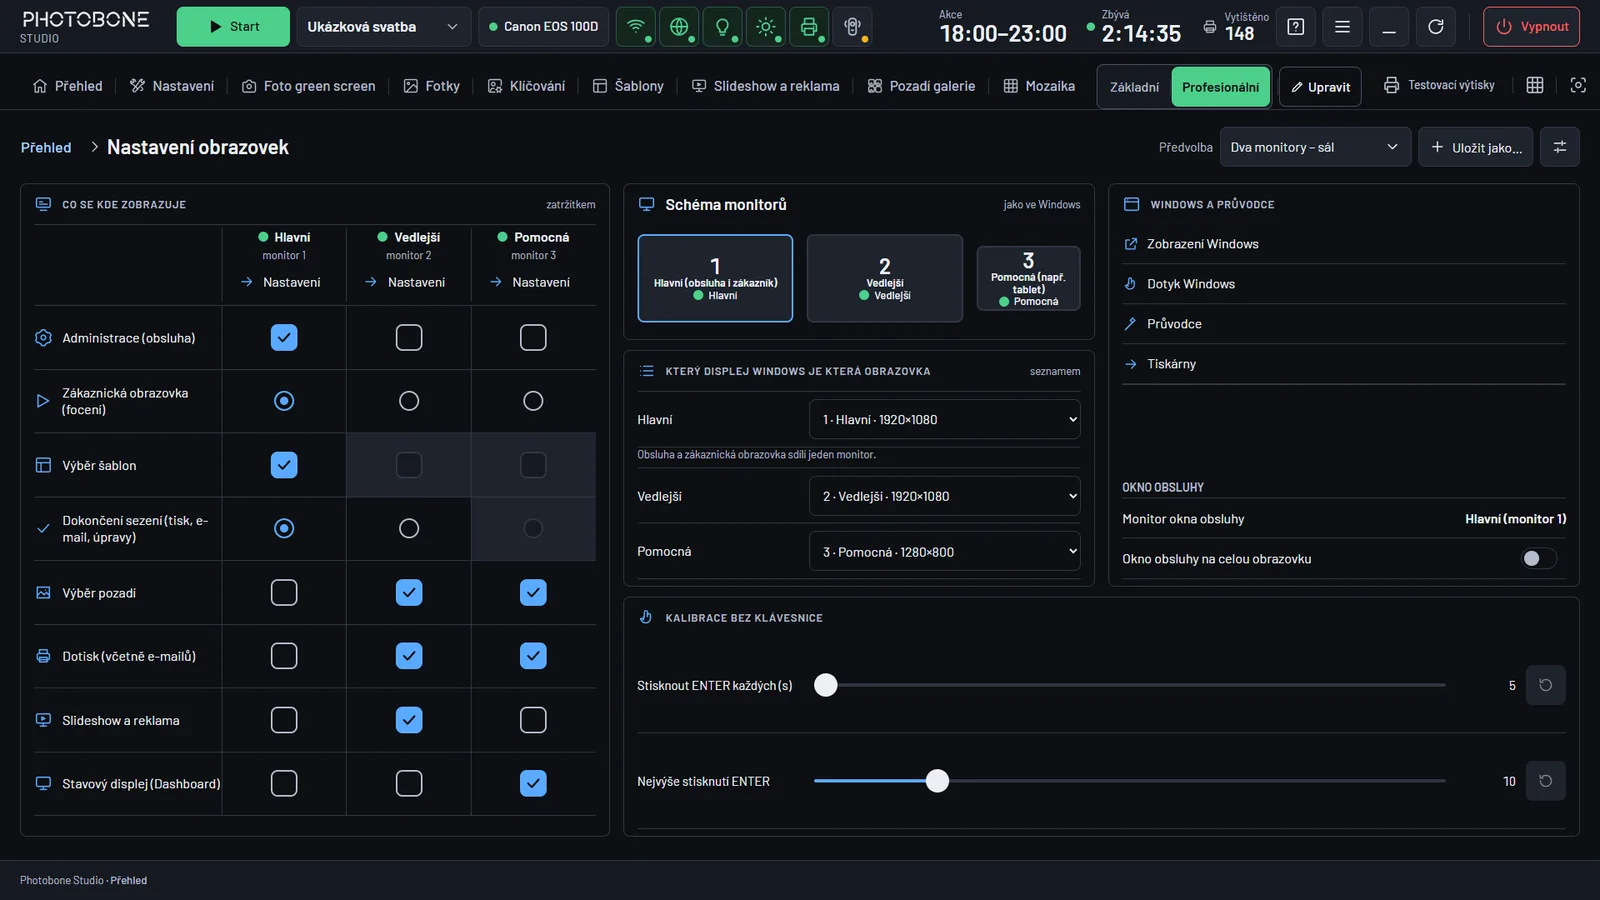1600x900 pixels.
Task: Click the Stisknout ENTER každých slider handle
Action: (825, 685)
